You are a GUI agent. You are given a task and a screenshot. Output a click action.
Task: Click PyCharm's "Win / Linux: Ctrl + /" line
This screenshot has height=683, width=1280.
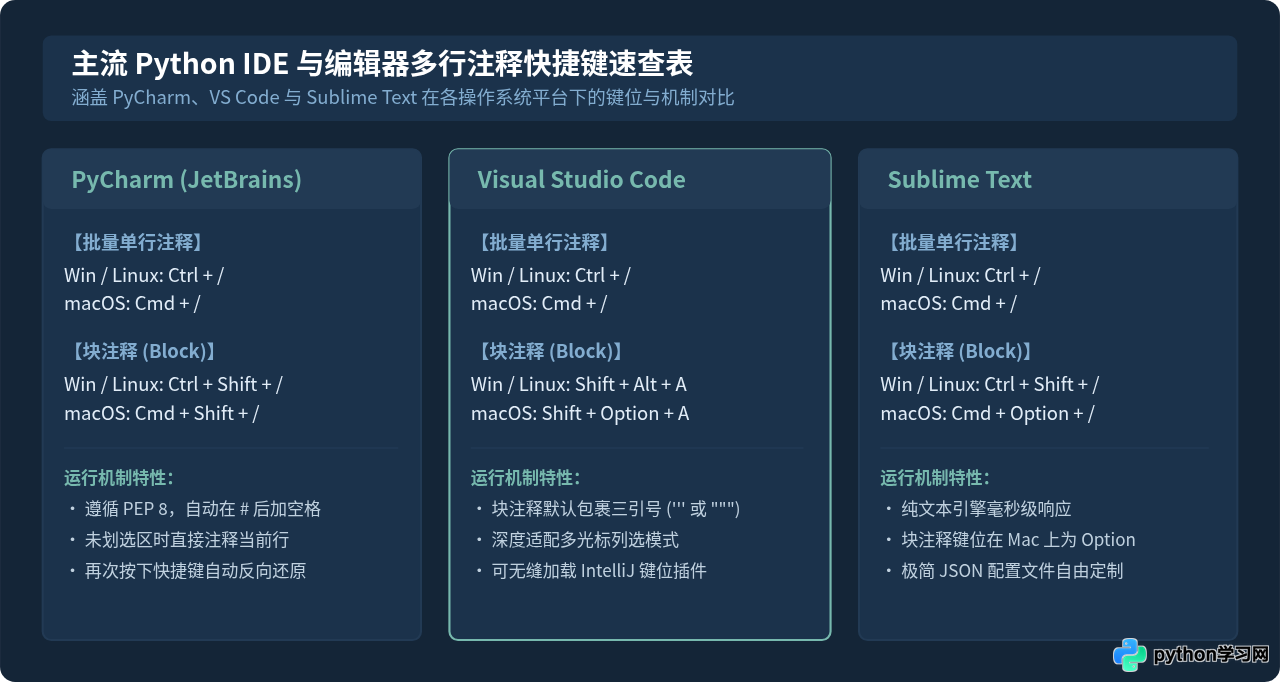(x=144, y=275)
